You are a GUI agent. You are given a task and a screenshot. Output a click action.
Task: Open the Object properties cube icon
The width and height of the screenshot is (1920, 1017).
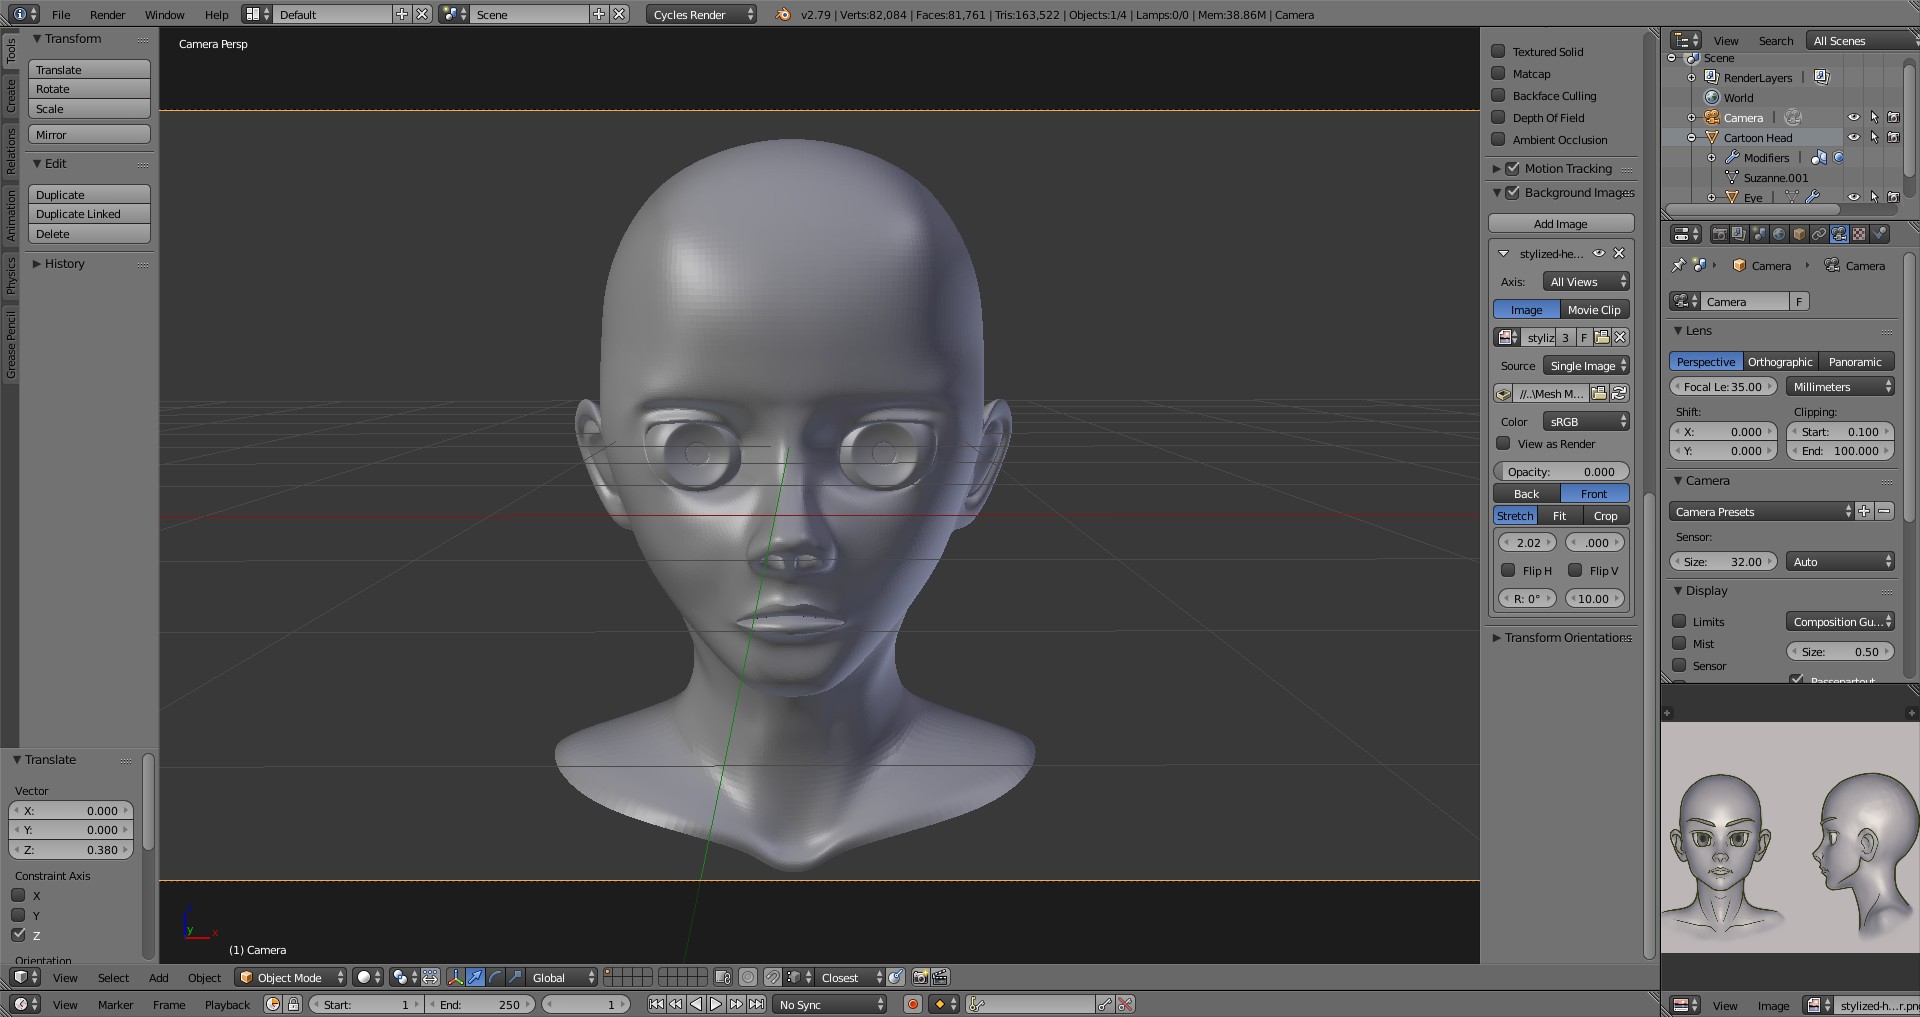coord(1799,234)
